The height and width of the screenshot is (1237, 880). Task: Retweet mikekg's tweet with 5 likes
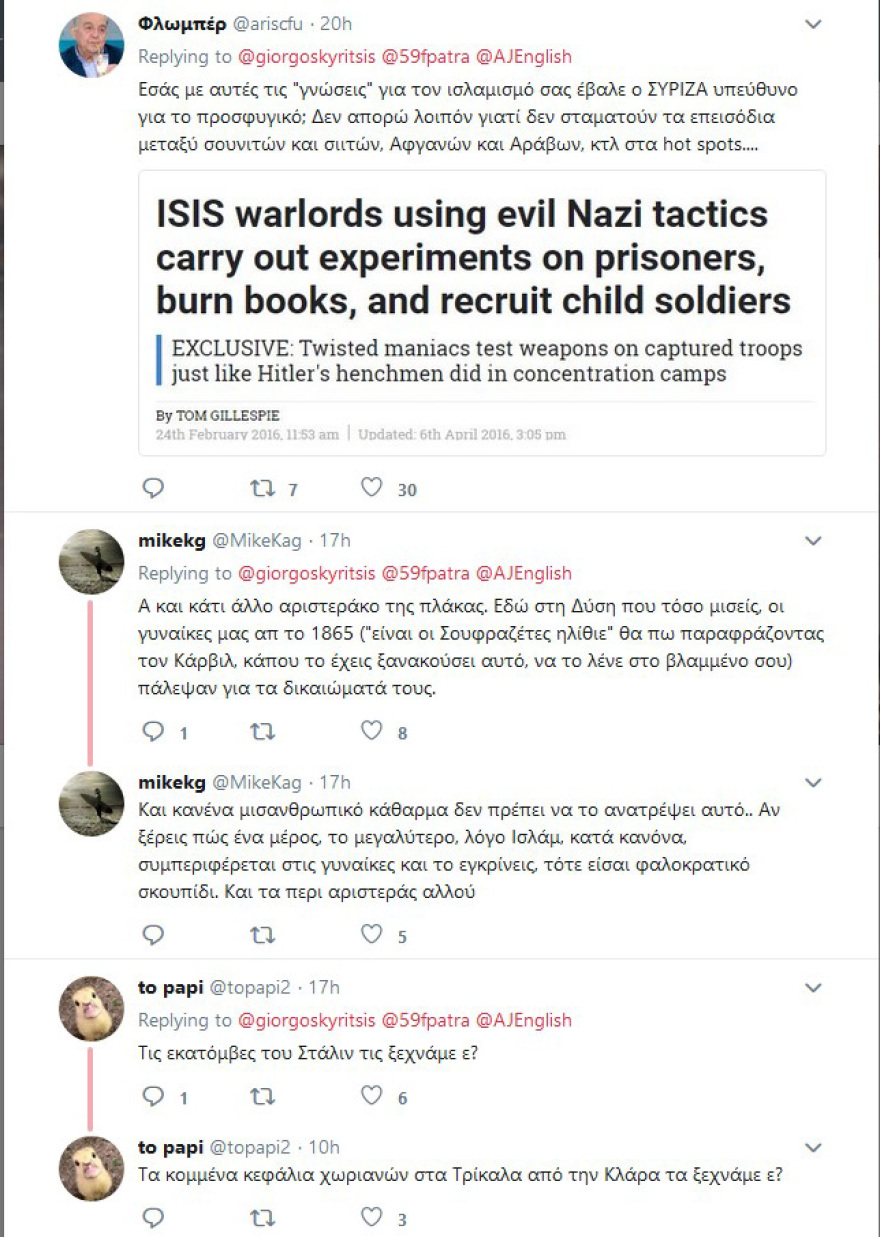click(262, 935)
